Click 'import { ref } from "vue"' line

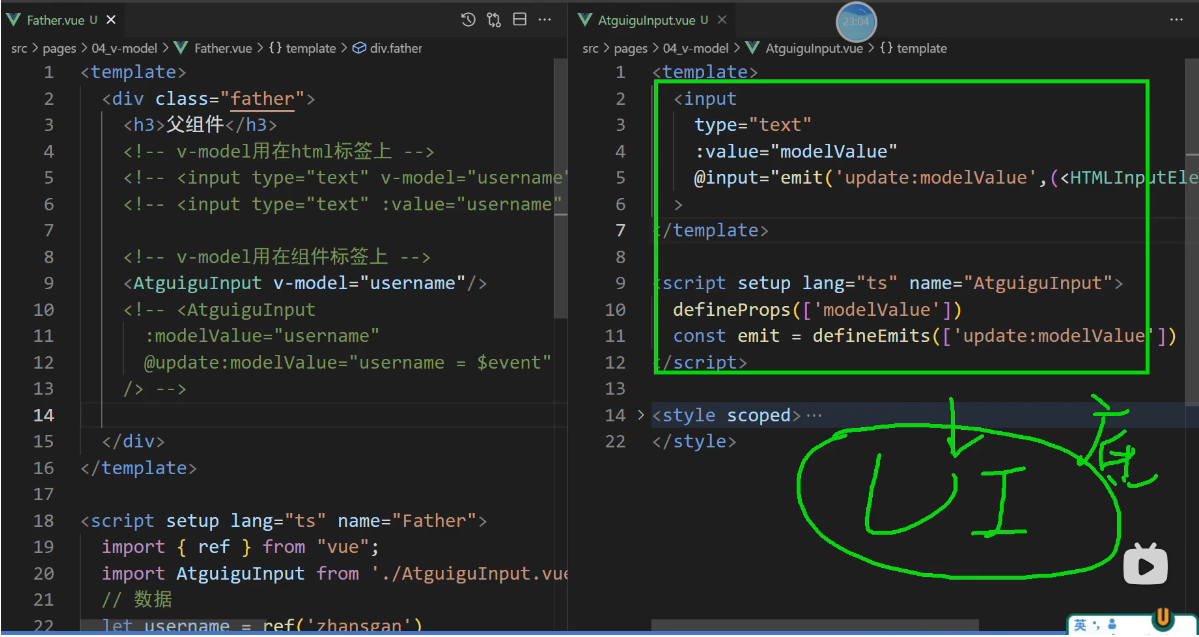pos(241,547)
